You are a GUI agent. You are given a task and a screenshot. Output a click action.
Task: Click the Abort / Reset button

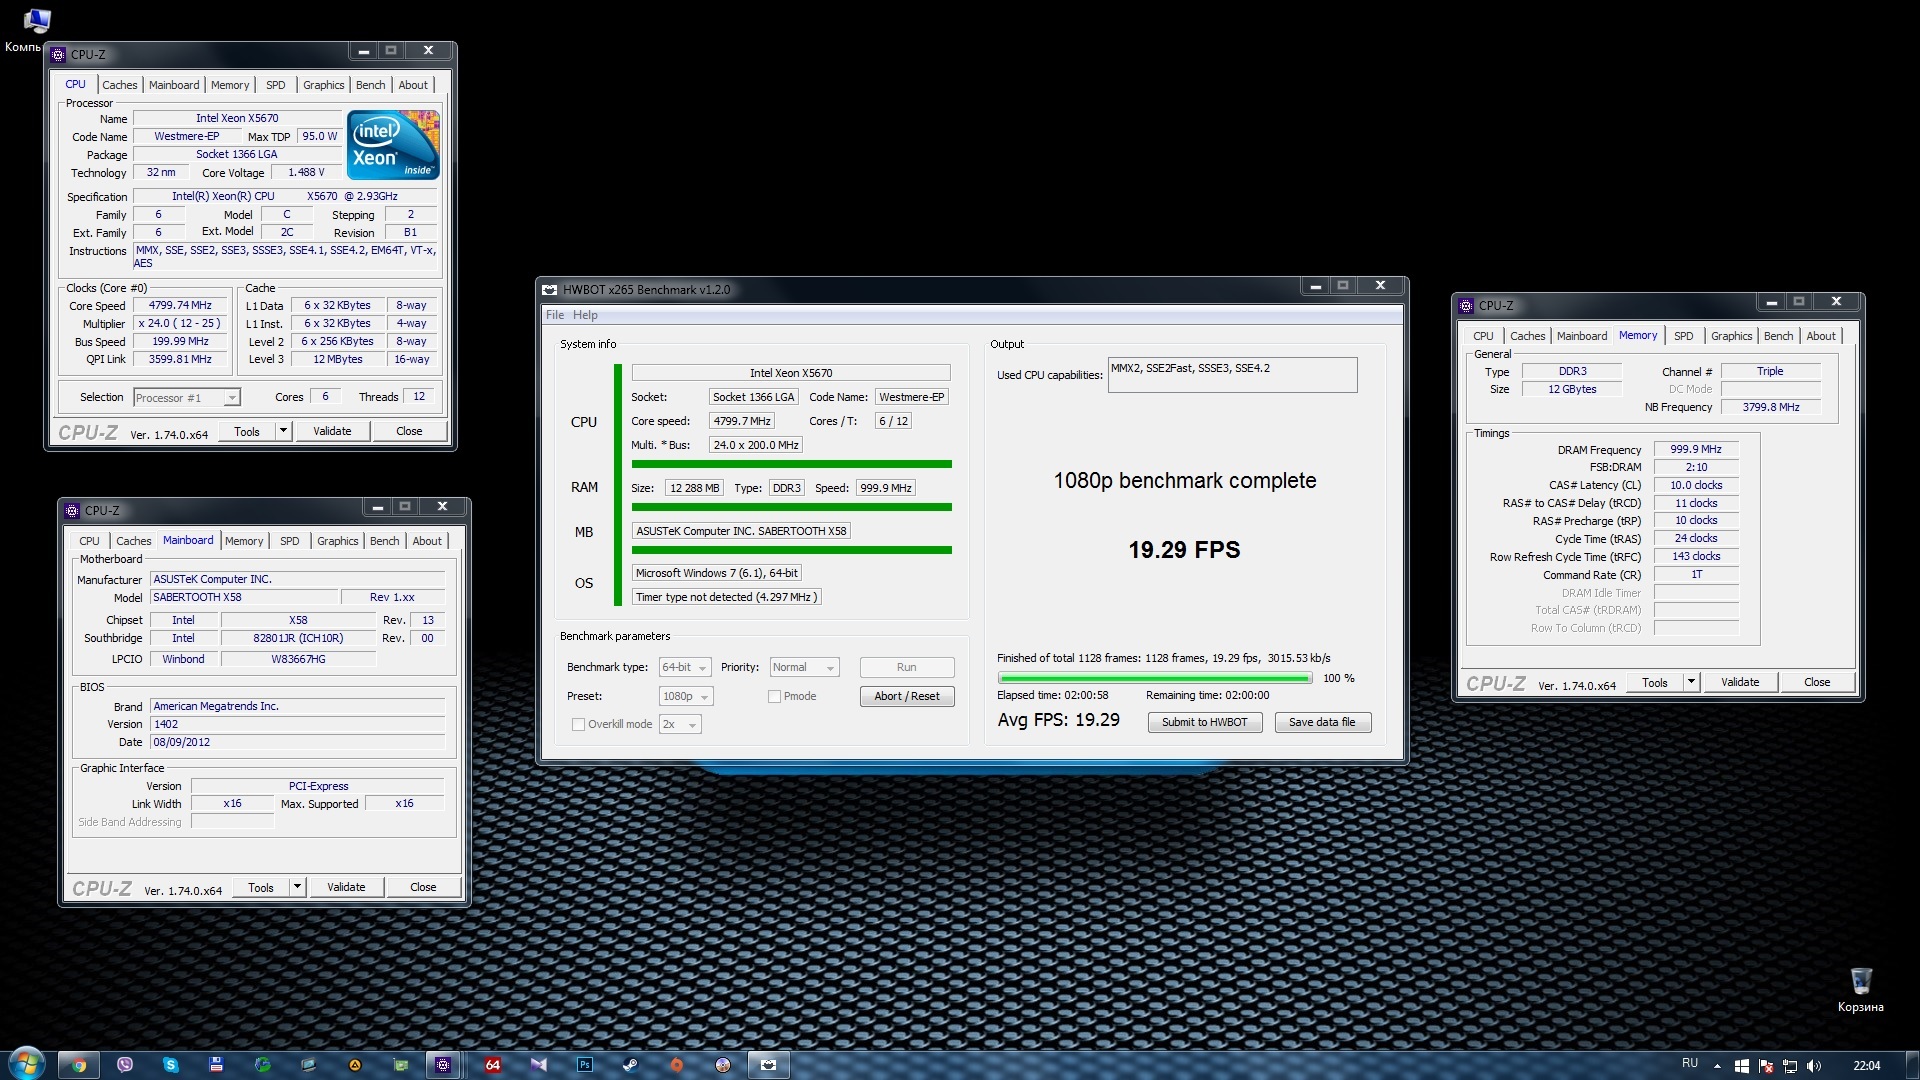[x=907, y=697]
